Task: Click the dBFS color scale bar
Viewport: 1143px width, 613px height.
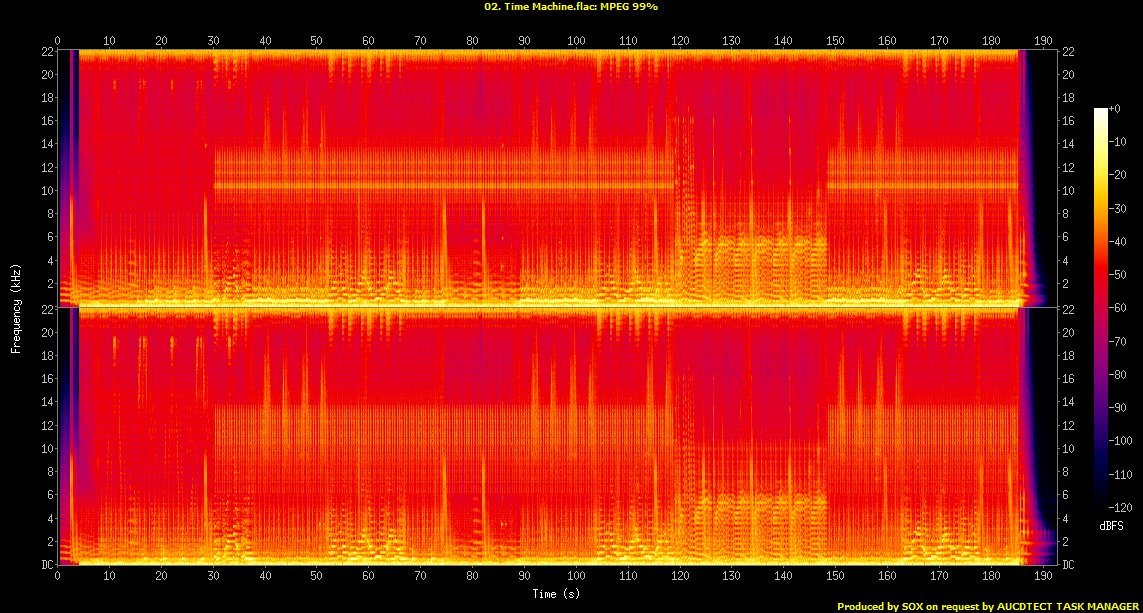Action: pyautogui.click(x=1101, y=309)
